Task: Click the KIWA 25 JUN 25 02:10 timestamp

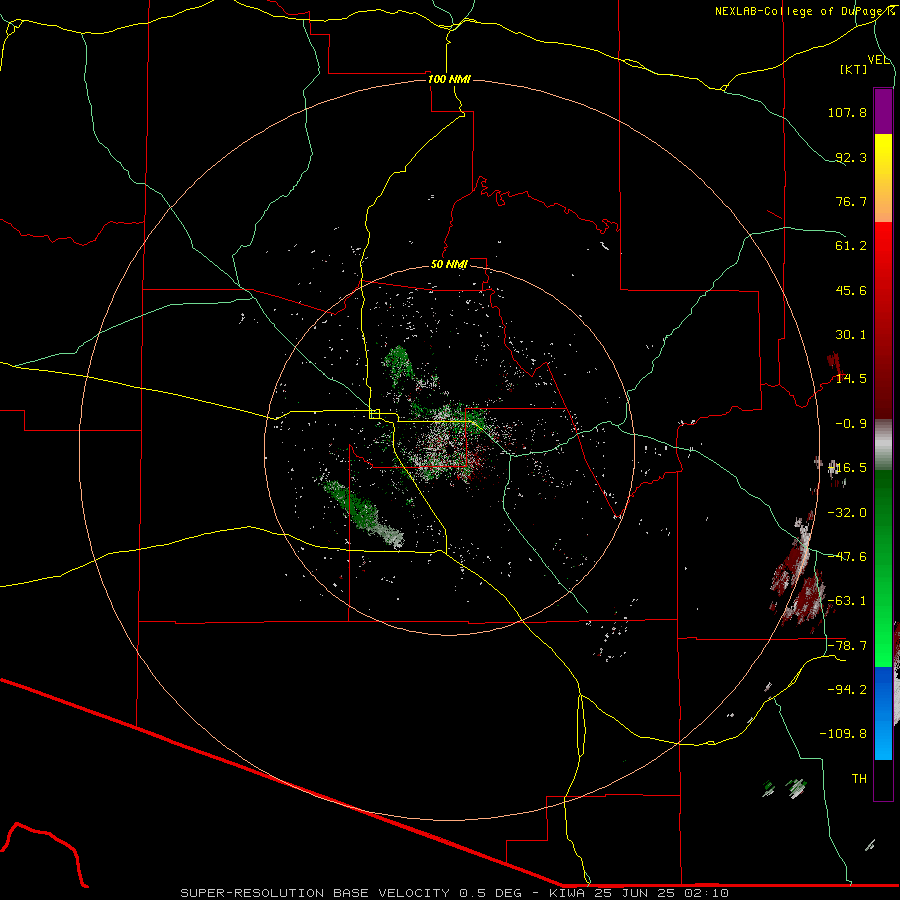Action: [639, 893]
